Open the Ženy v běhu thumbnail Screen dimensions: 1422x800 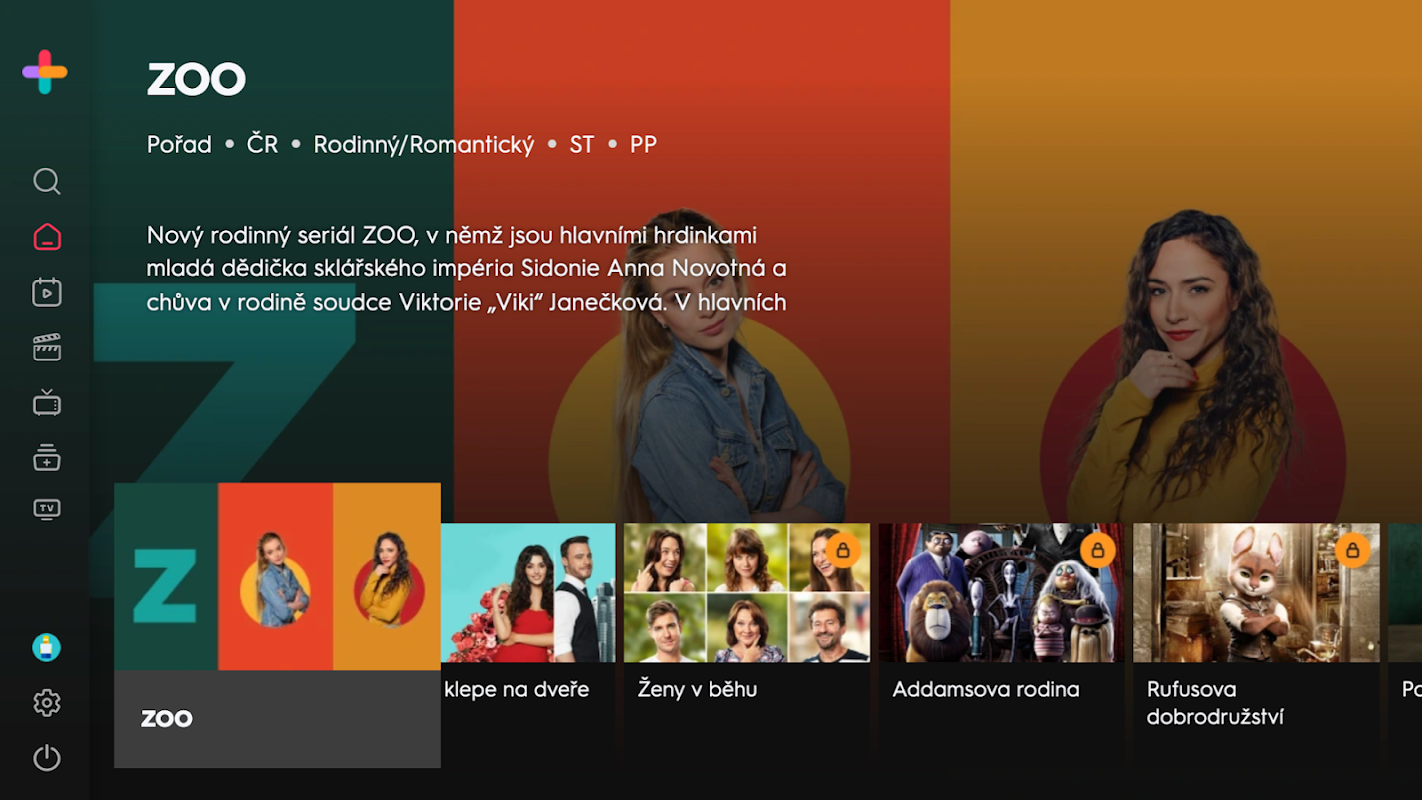pyautogui.click(x=747, y=593)
